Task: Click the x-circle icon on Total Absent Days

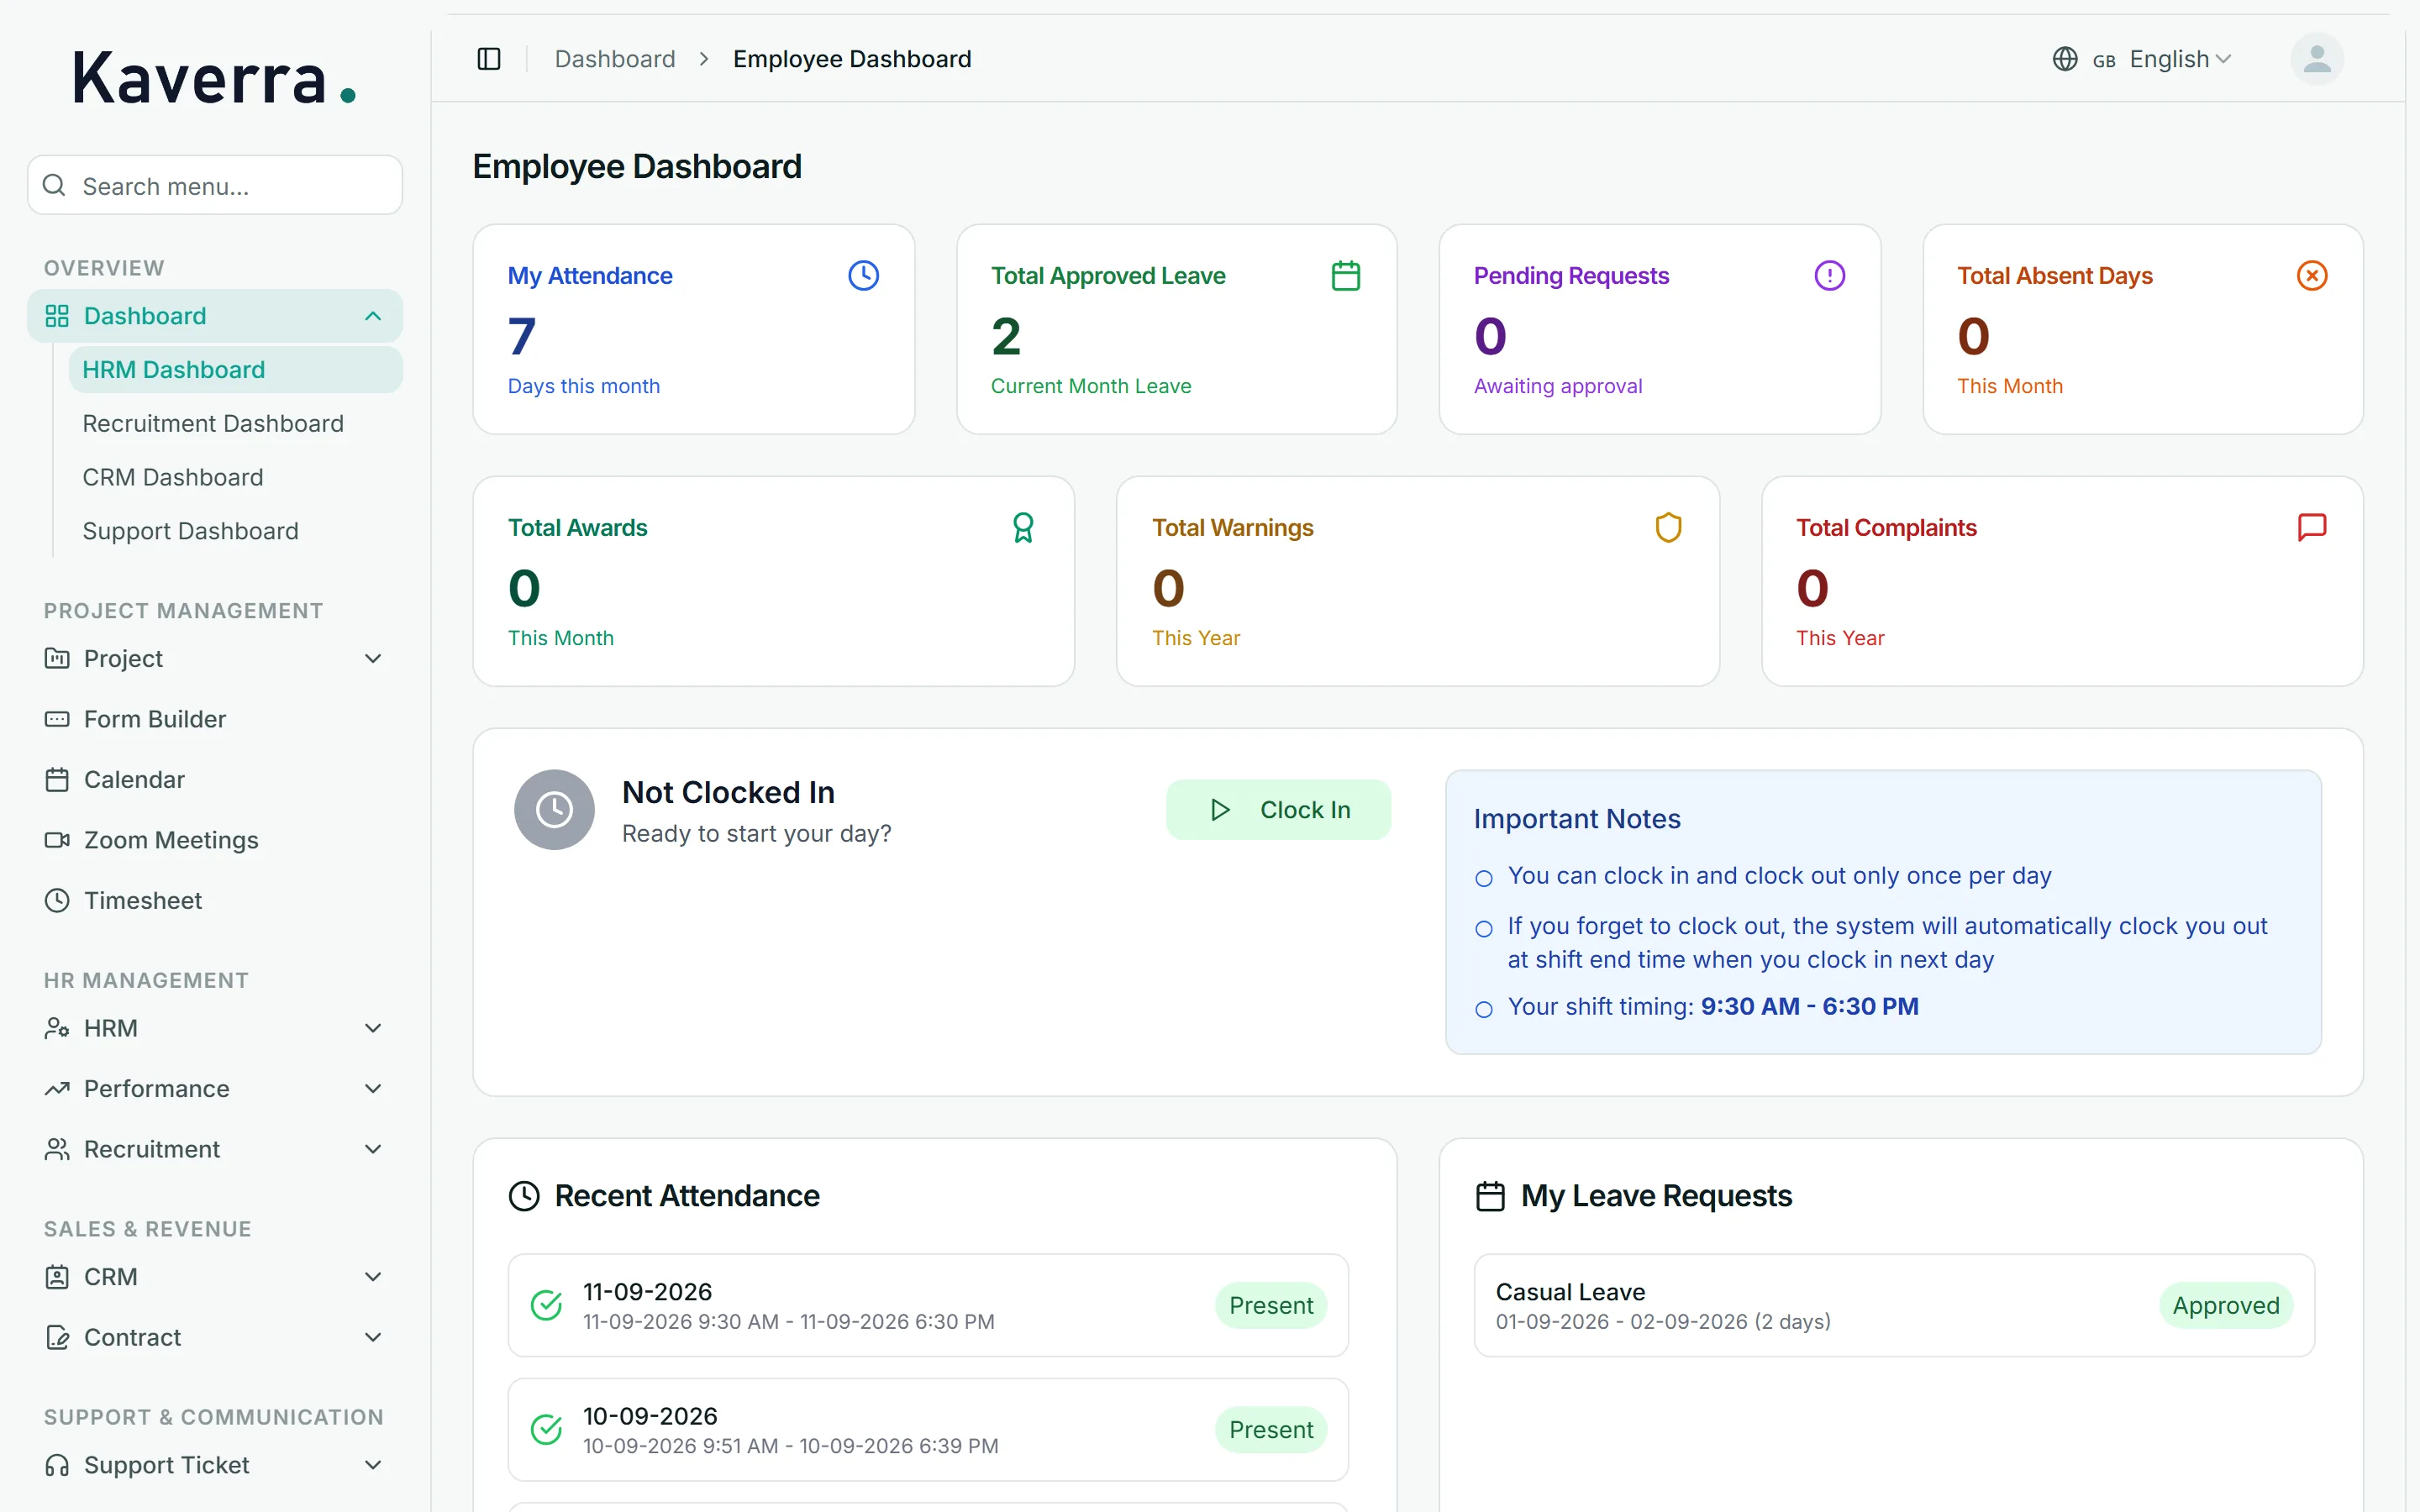Action: pyautogui.click(x=2312, y=275)
